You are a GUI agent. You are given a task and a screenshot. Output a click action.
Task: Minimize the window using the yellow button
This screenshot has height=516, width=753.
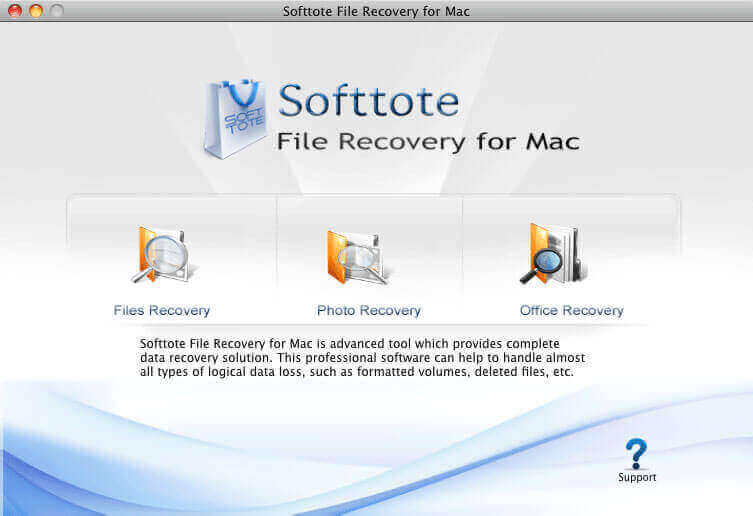[x=36, y=10]
